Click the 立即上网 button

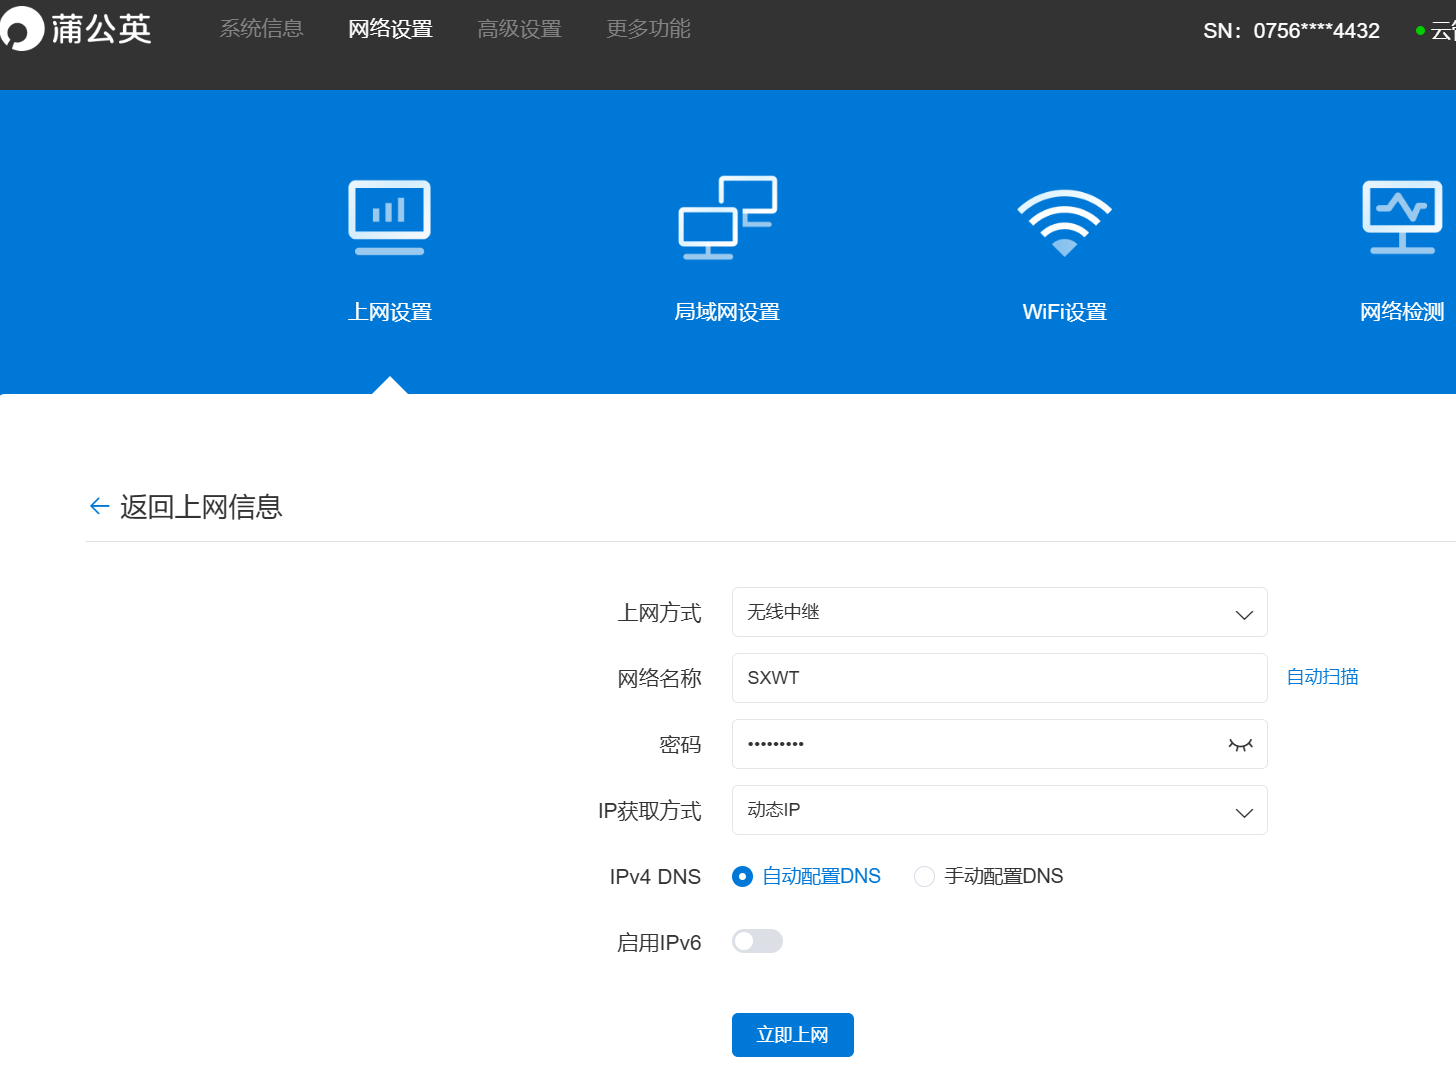[793, 1035]
